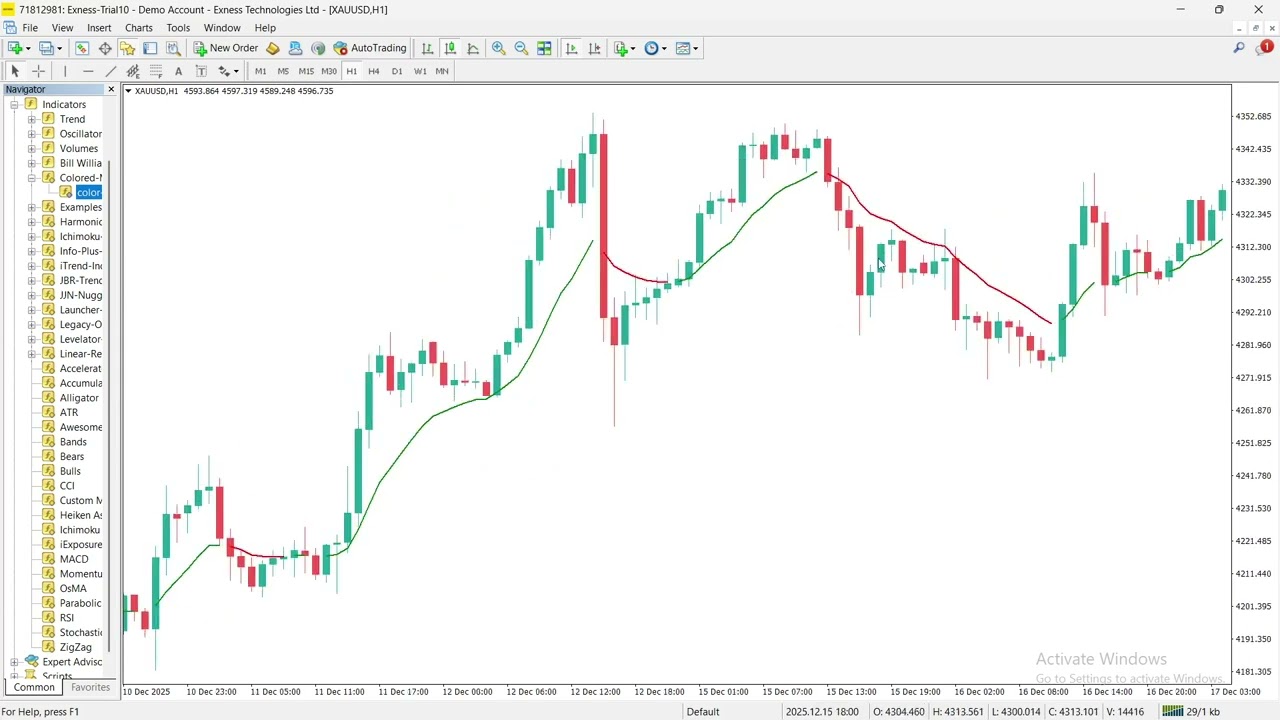Switch to the Favorites tab in Navigator
Viewport: 1280px width, 720px height.
(x=90, y=687)
